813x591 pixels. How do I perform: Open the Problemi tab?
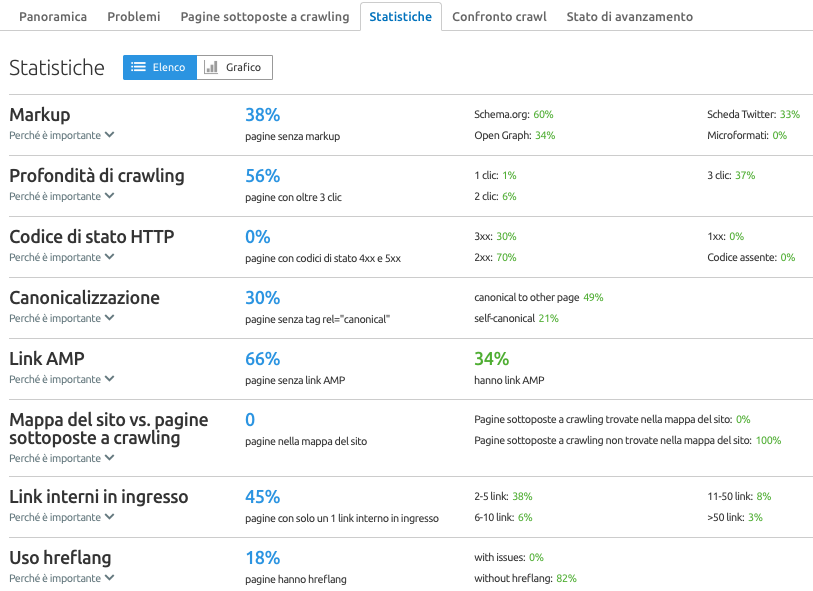tap(133, 16)
